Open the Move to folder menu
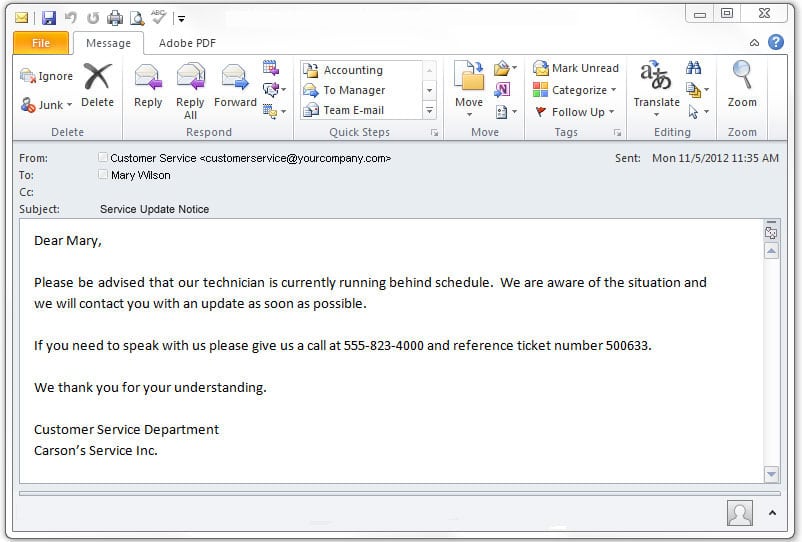The image size is (802, 542). click(469, 89)
